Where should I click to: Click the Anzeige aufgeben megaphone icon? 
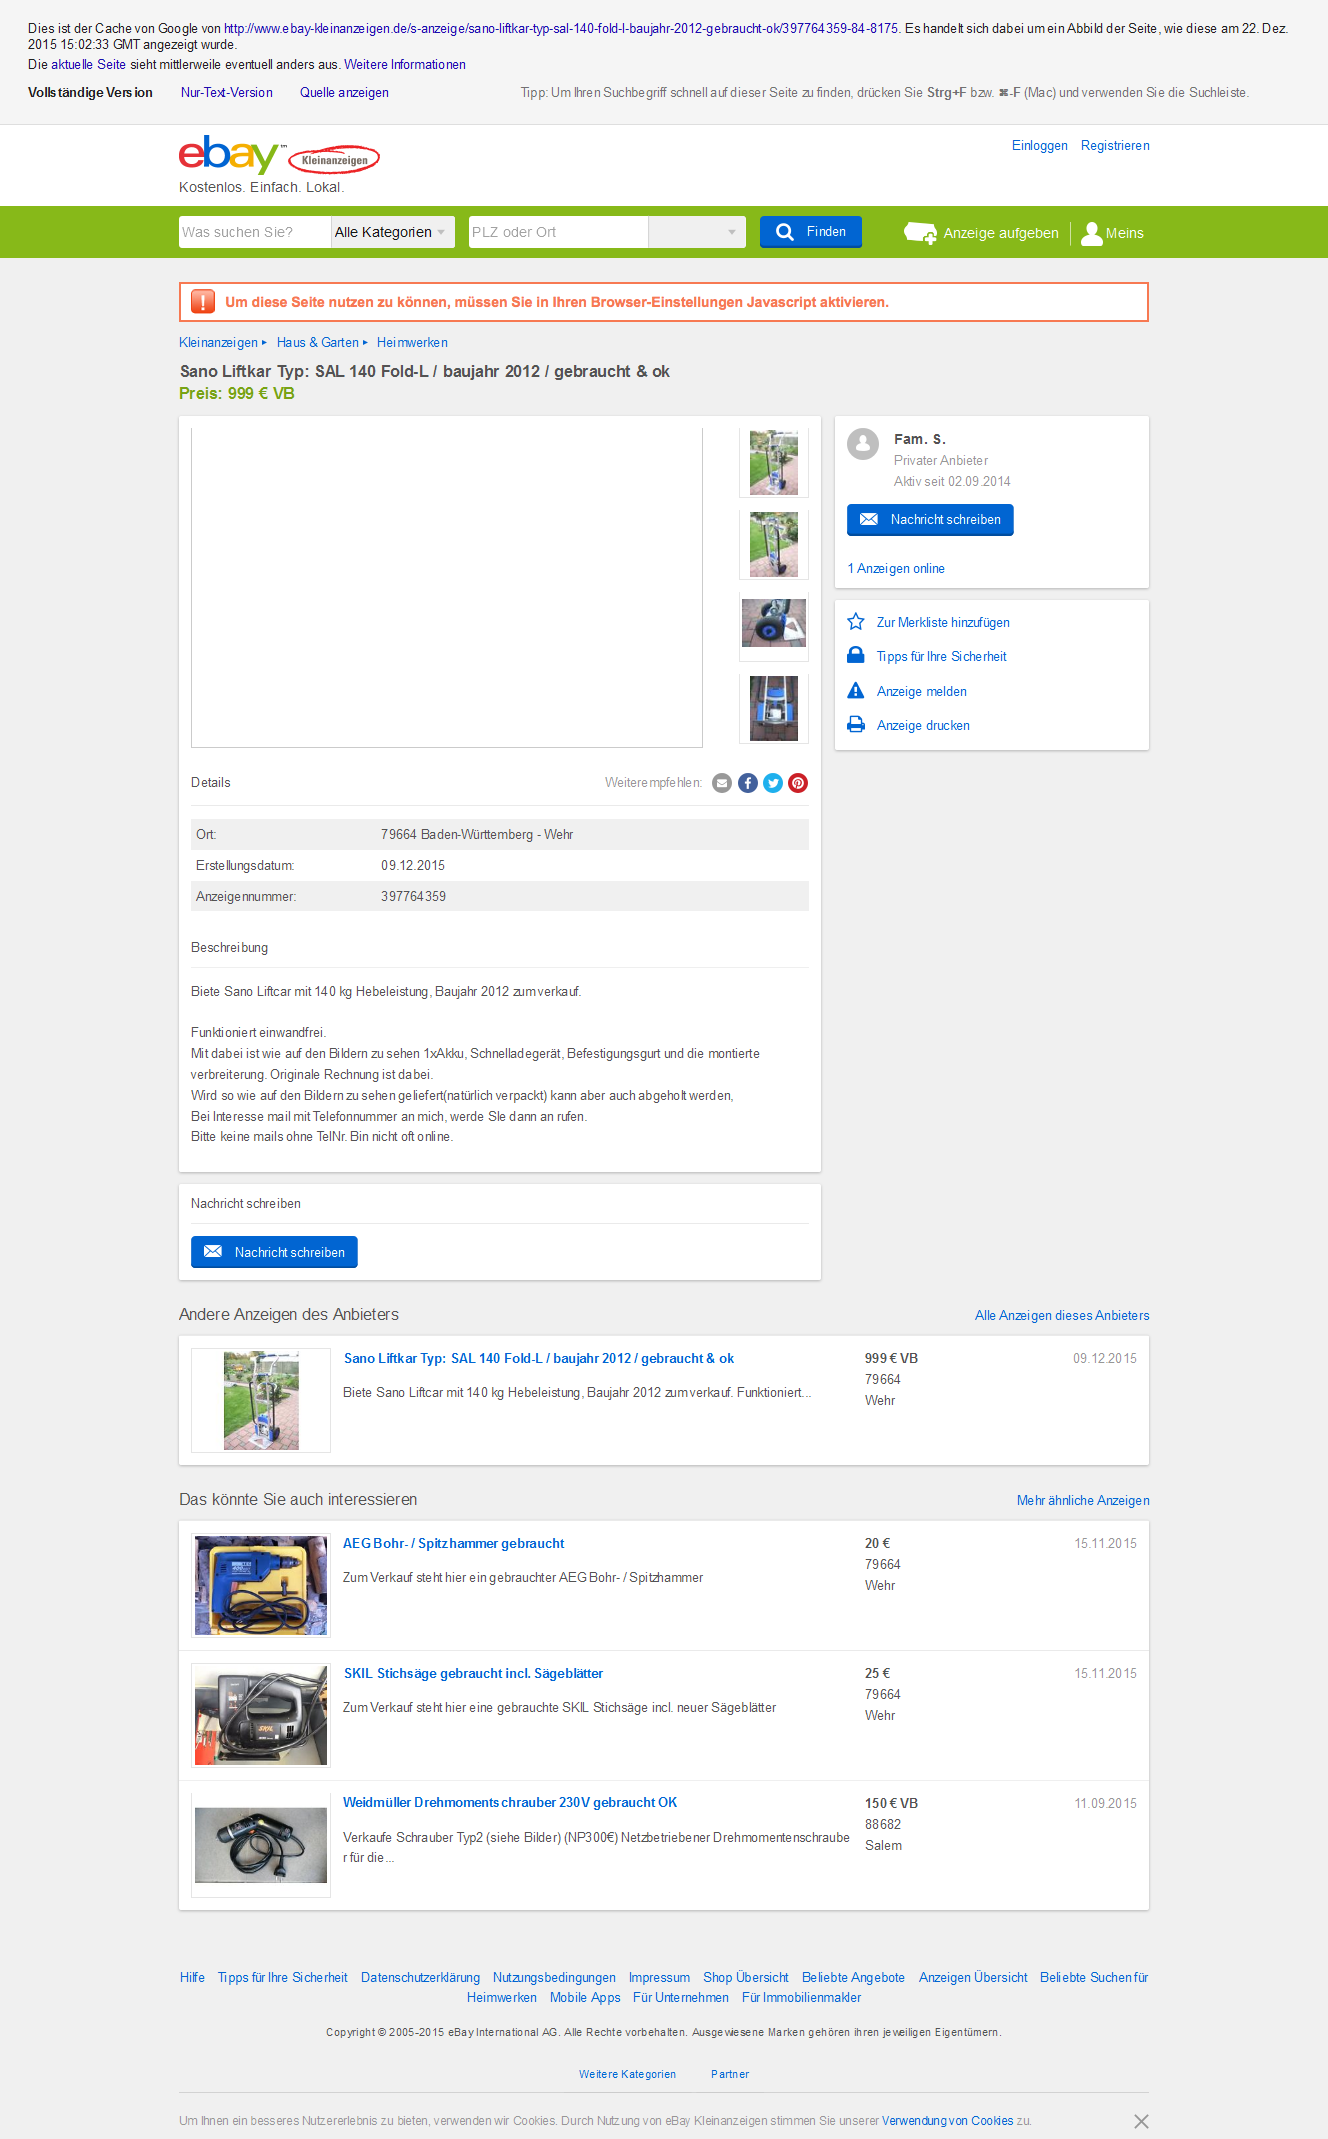(x=920, y=233)
